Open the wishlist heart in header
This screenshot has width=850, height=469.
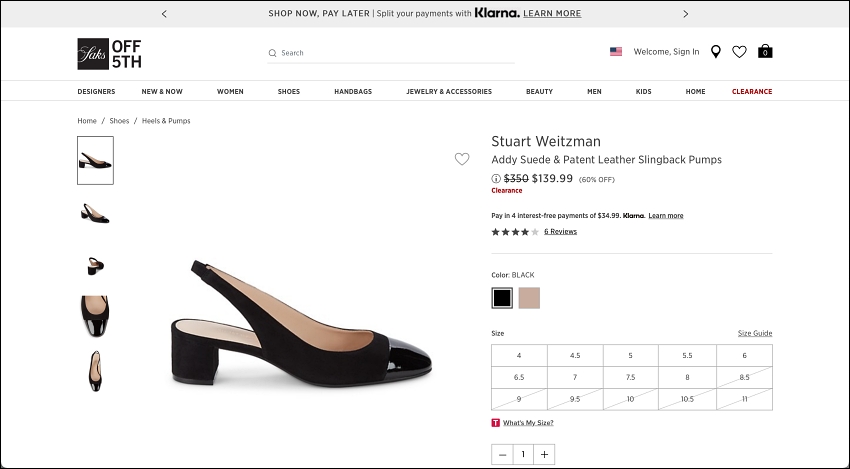point(739,52)
